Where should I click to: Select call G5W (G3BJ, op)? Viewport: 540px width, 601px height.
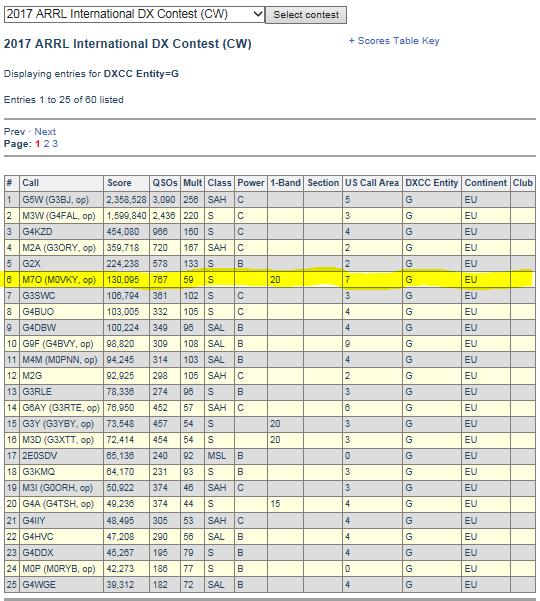coord(56,200)
